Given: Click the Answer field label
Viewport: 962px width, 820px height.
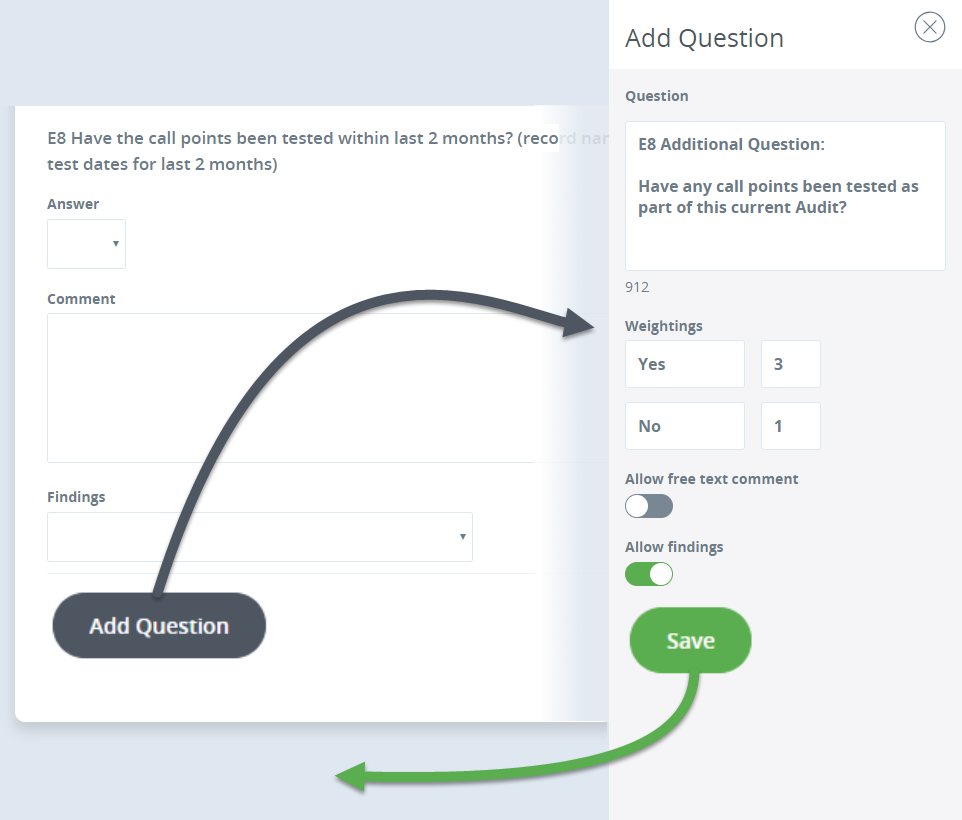Looking at the screenshot, I should click(73, 204).
